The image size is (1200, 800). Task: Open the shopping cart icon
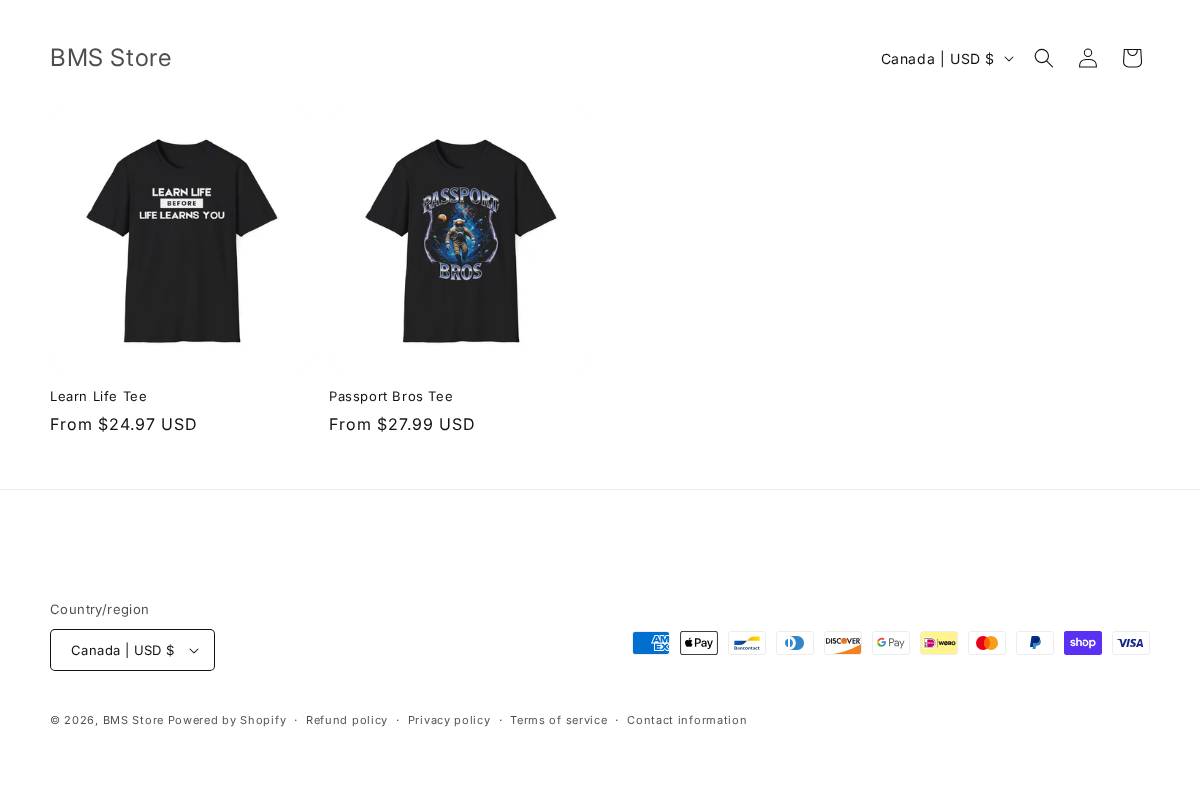coord(1132,58)
